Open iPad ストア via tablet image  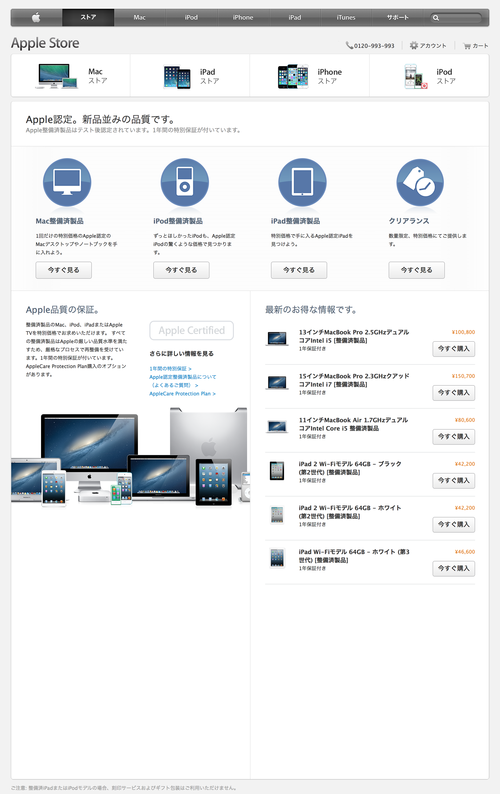coord(177,77)
